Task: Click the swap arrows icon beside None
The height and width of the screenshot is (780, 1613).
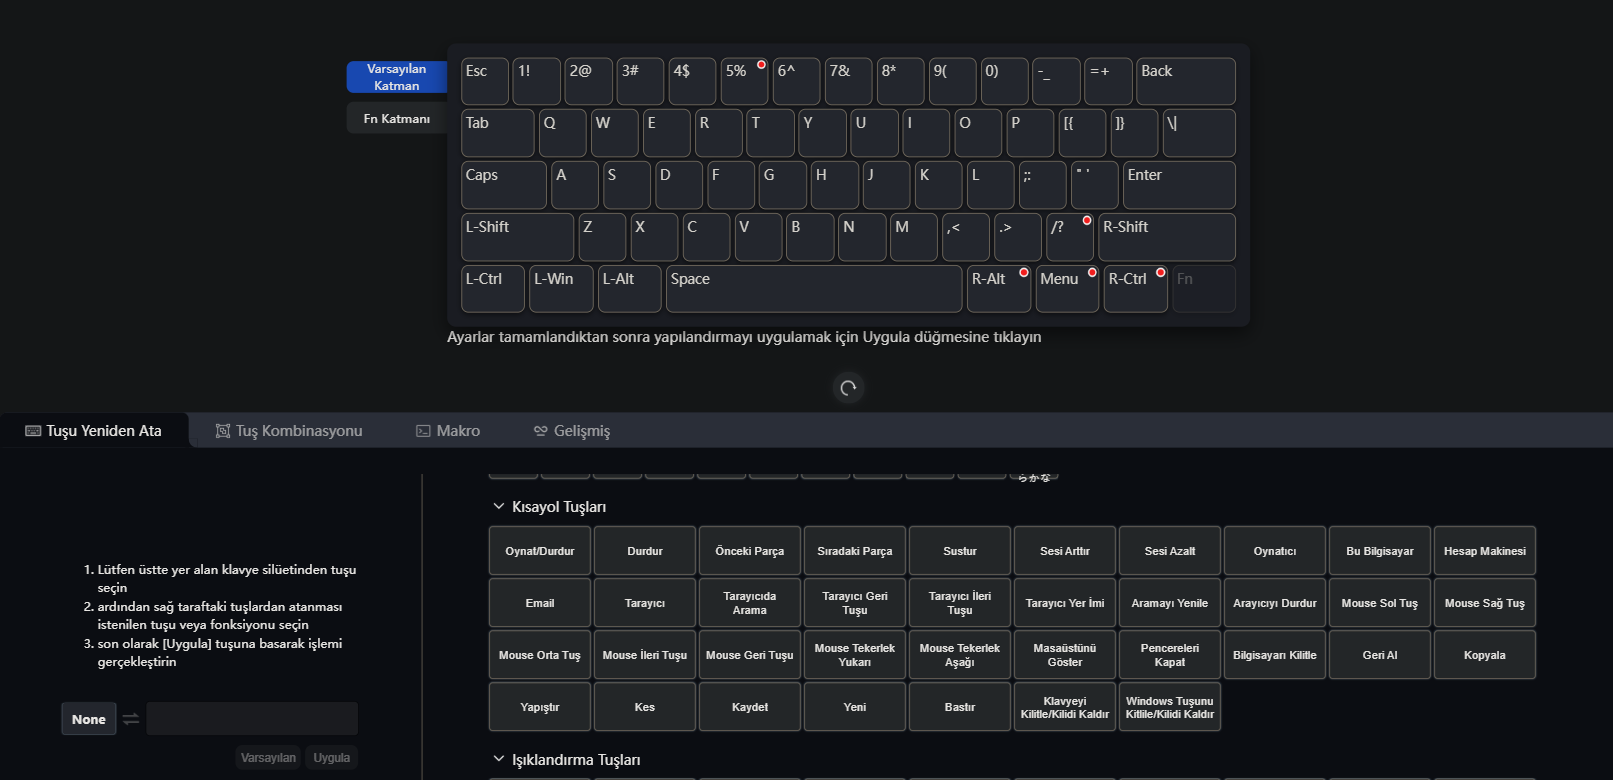Action: point(131,719)
